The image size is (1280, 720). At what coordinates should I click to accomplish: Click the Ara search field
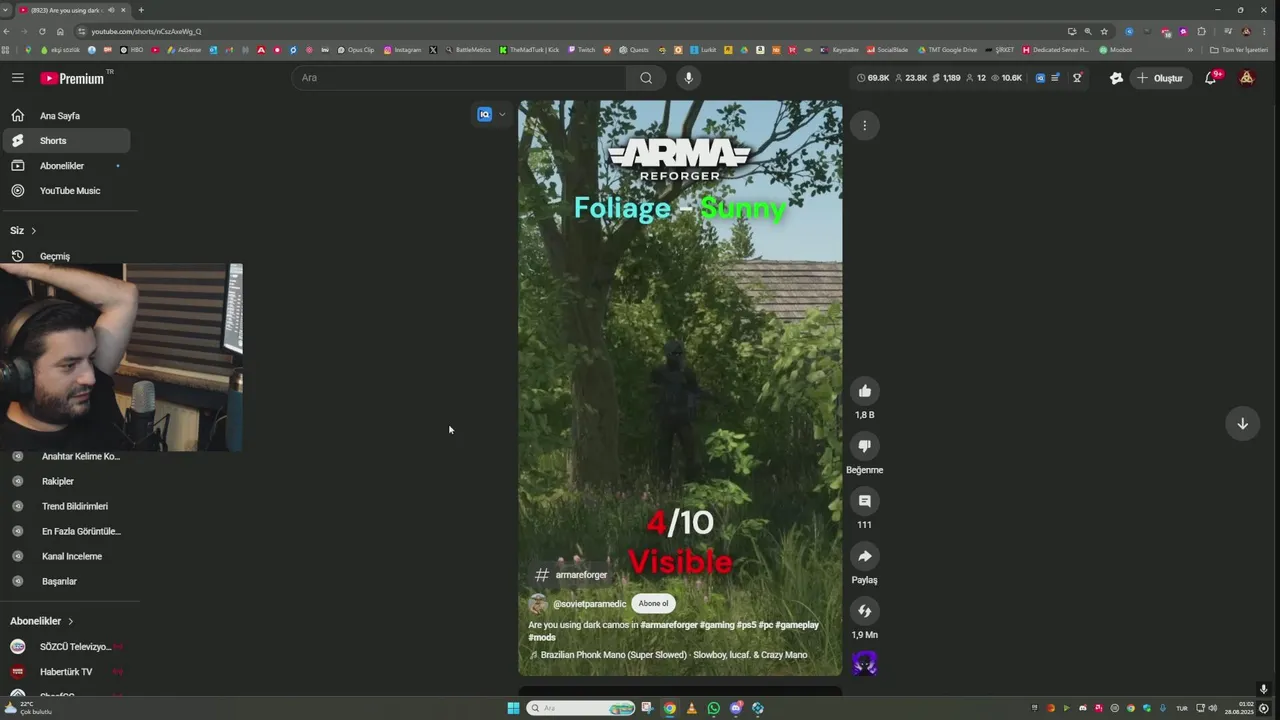[460, 78]
